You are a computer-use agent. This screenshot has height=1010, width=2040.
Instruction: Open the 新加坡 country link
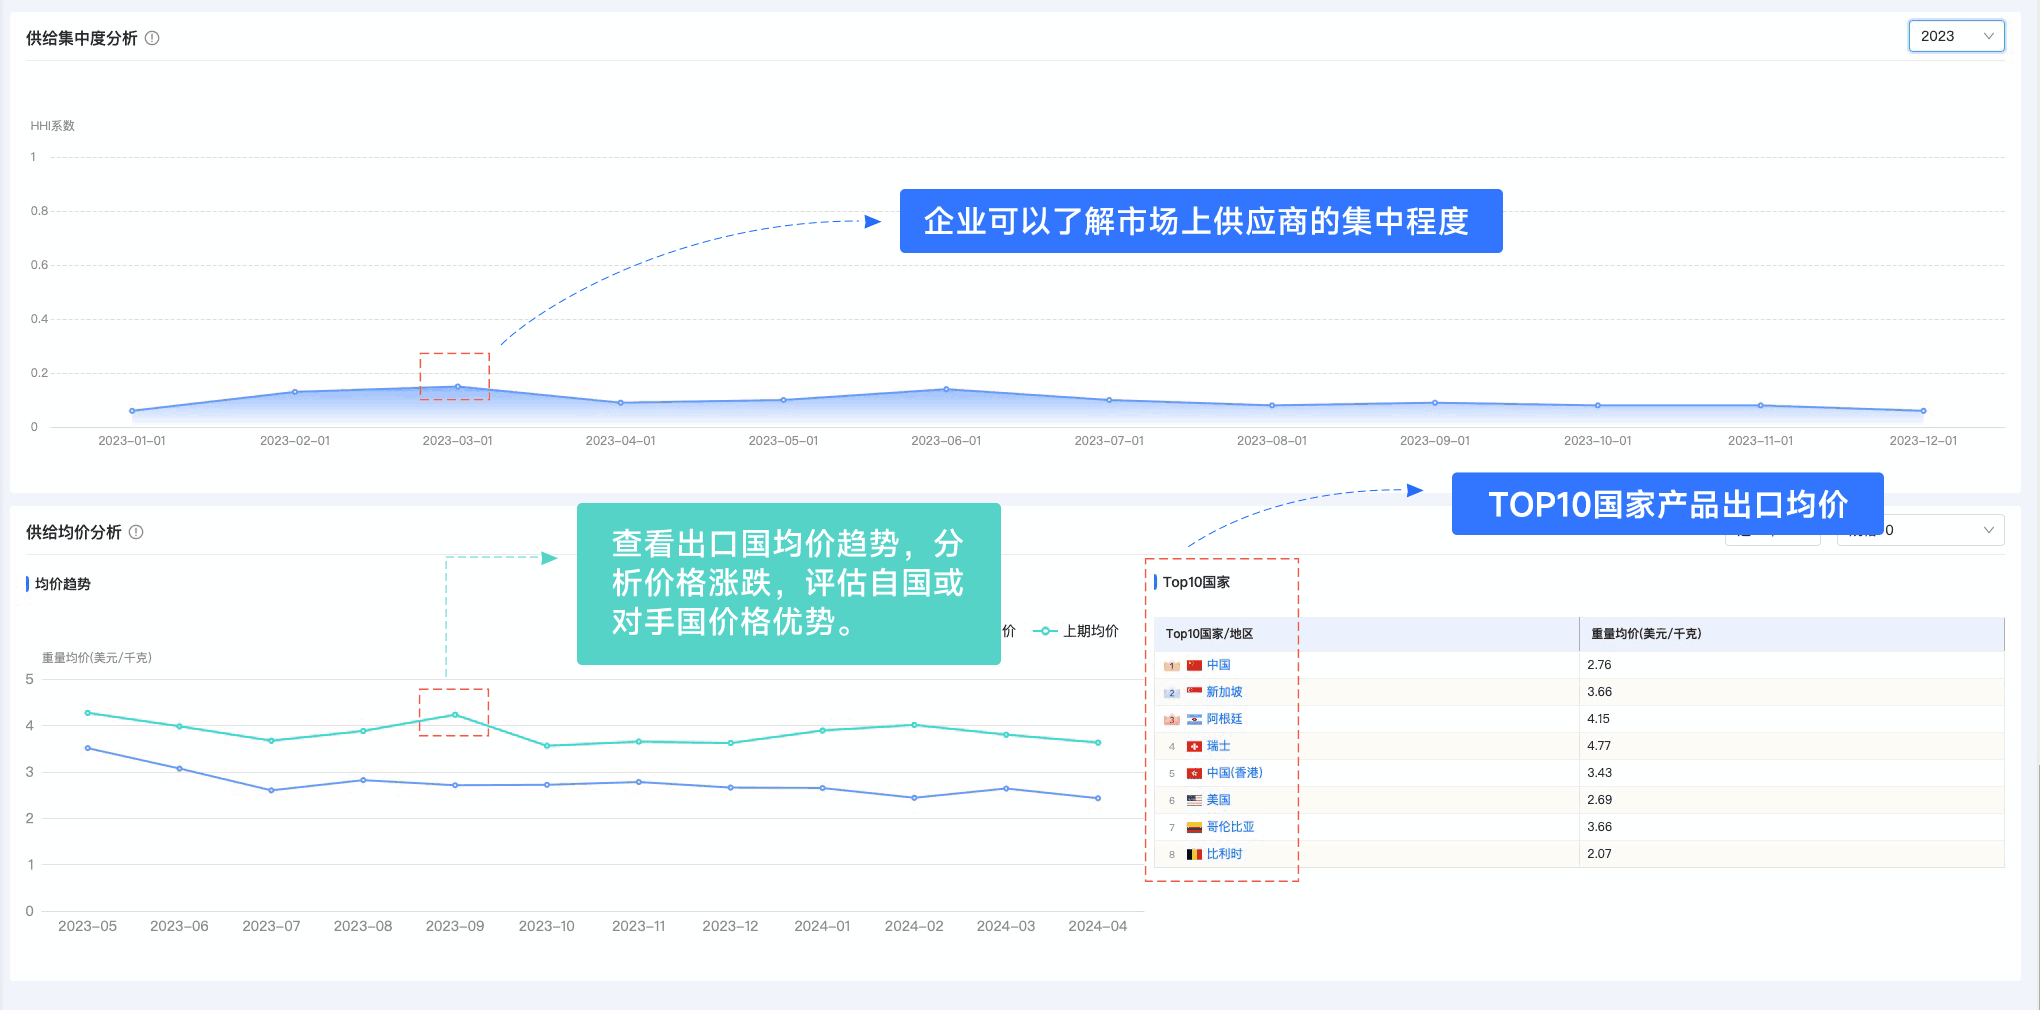[1226, 691]
